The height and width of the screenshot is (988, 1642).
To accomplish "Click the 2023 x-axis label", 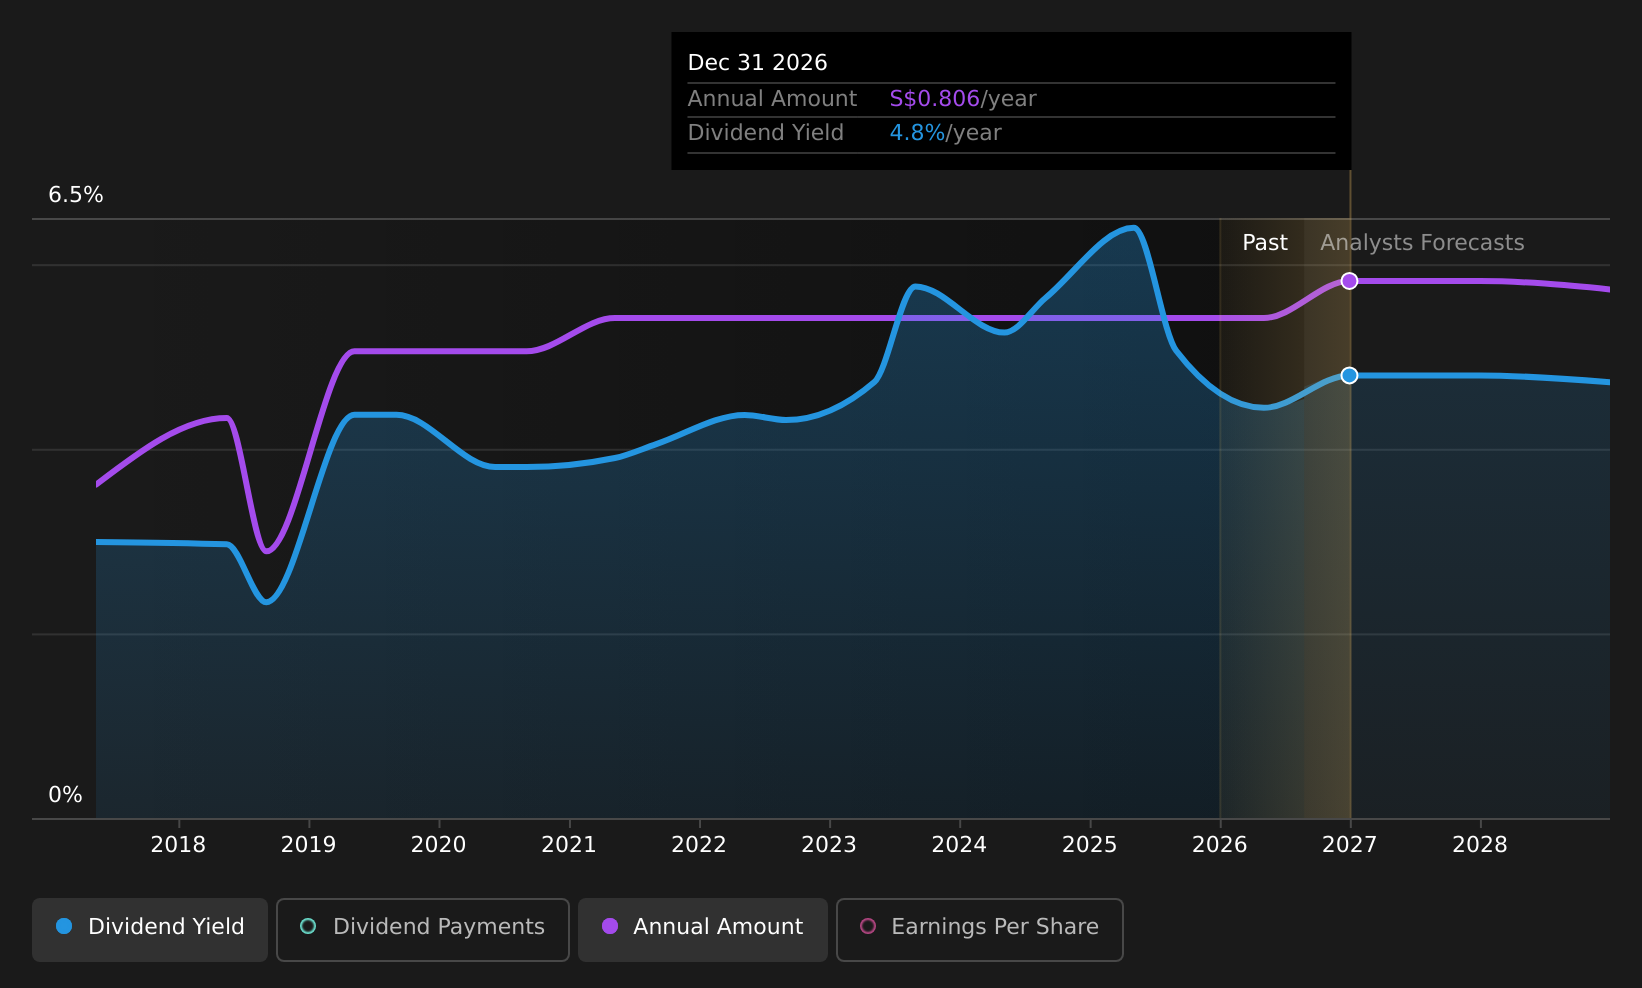I will click(829, 845).
